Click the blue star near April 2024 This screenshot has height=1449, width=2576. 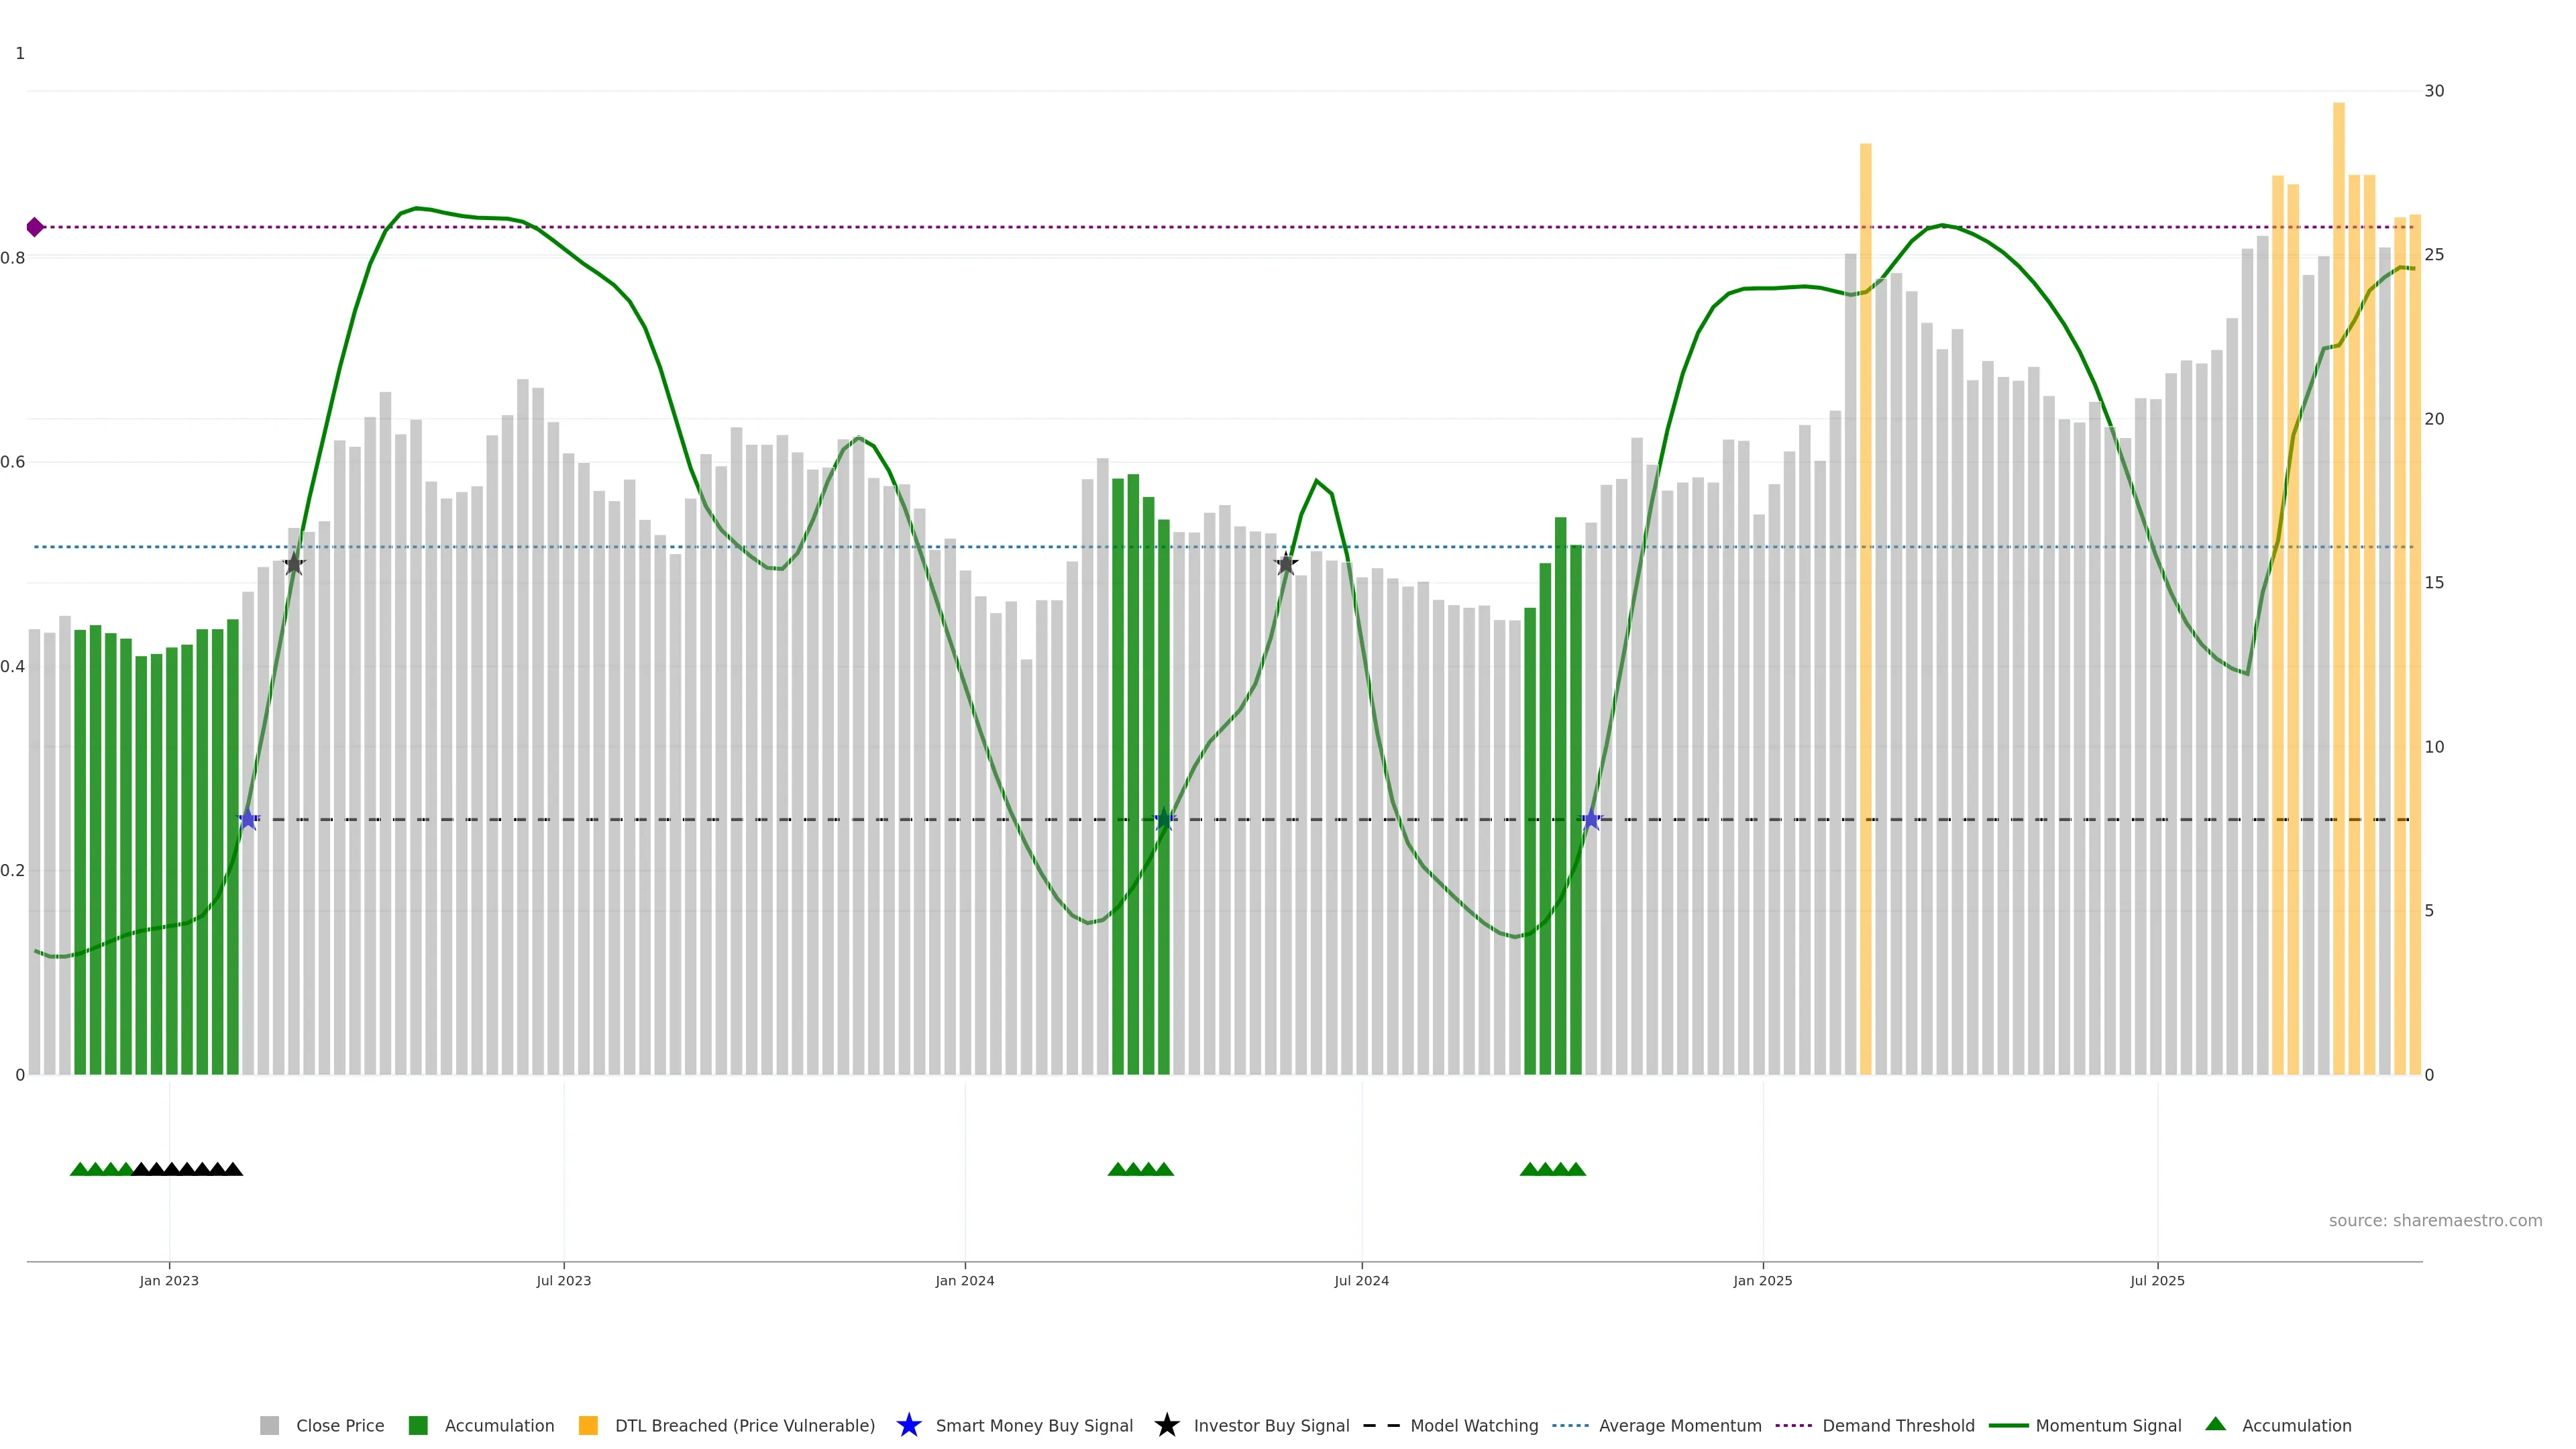pos(1164,820)
